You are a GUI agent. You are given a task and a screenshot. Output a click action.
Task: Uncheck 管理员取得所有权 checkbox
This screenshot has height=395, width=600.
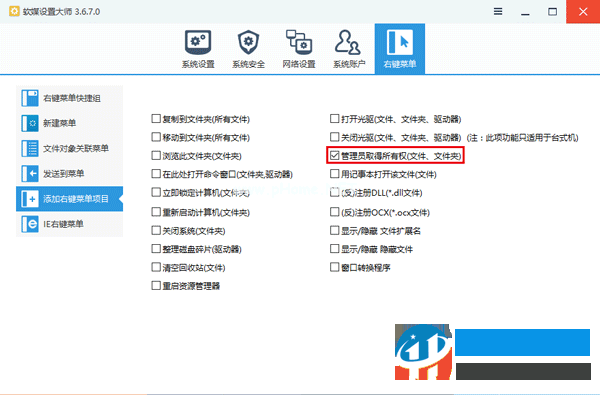(x=334, y=155)
